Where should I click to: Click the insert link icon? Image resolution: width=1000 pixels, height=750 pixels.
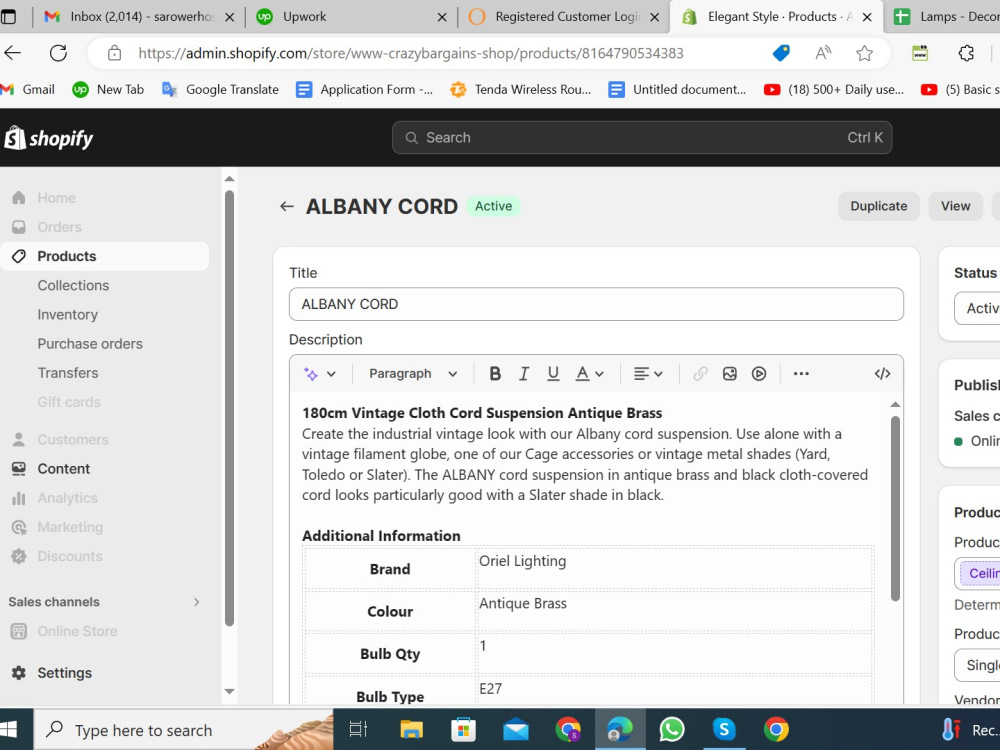coord(700,374)
